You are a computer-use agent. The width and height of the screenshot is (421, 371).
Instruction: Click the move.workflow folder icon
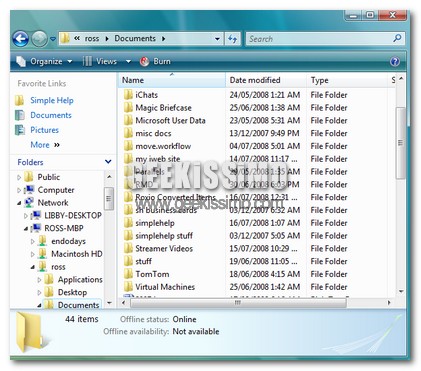128,146
